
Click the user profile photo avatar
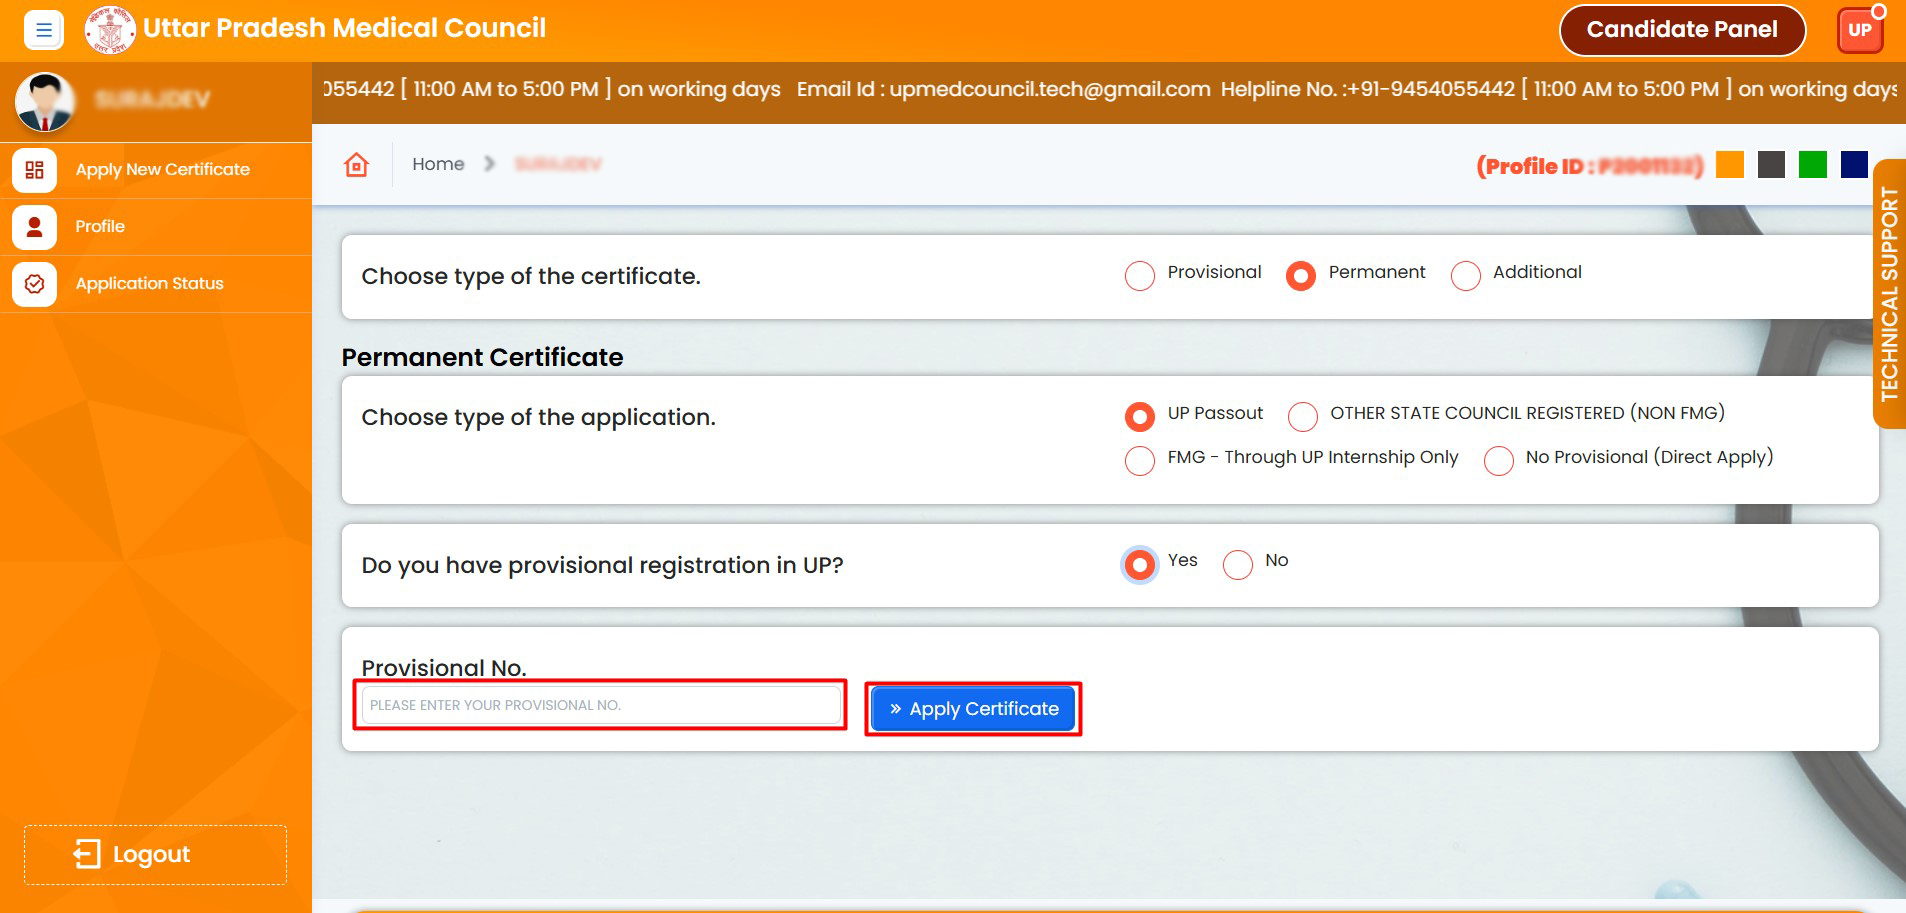(x=45, y=101)
